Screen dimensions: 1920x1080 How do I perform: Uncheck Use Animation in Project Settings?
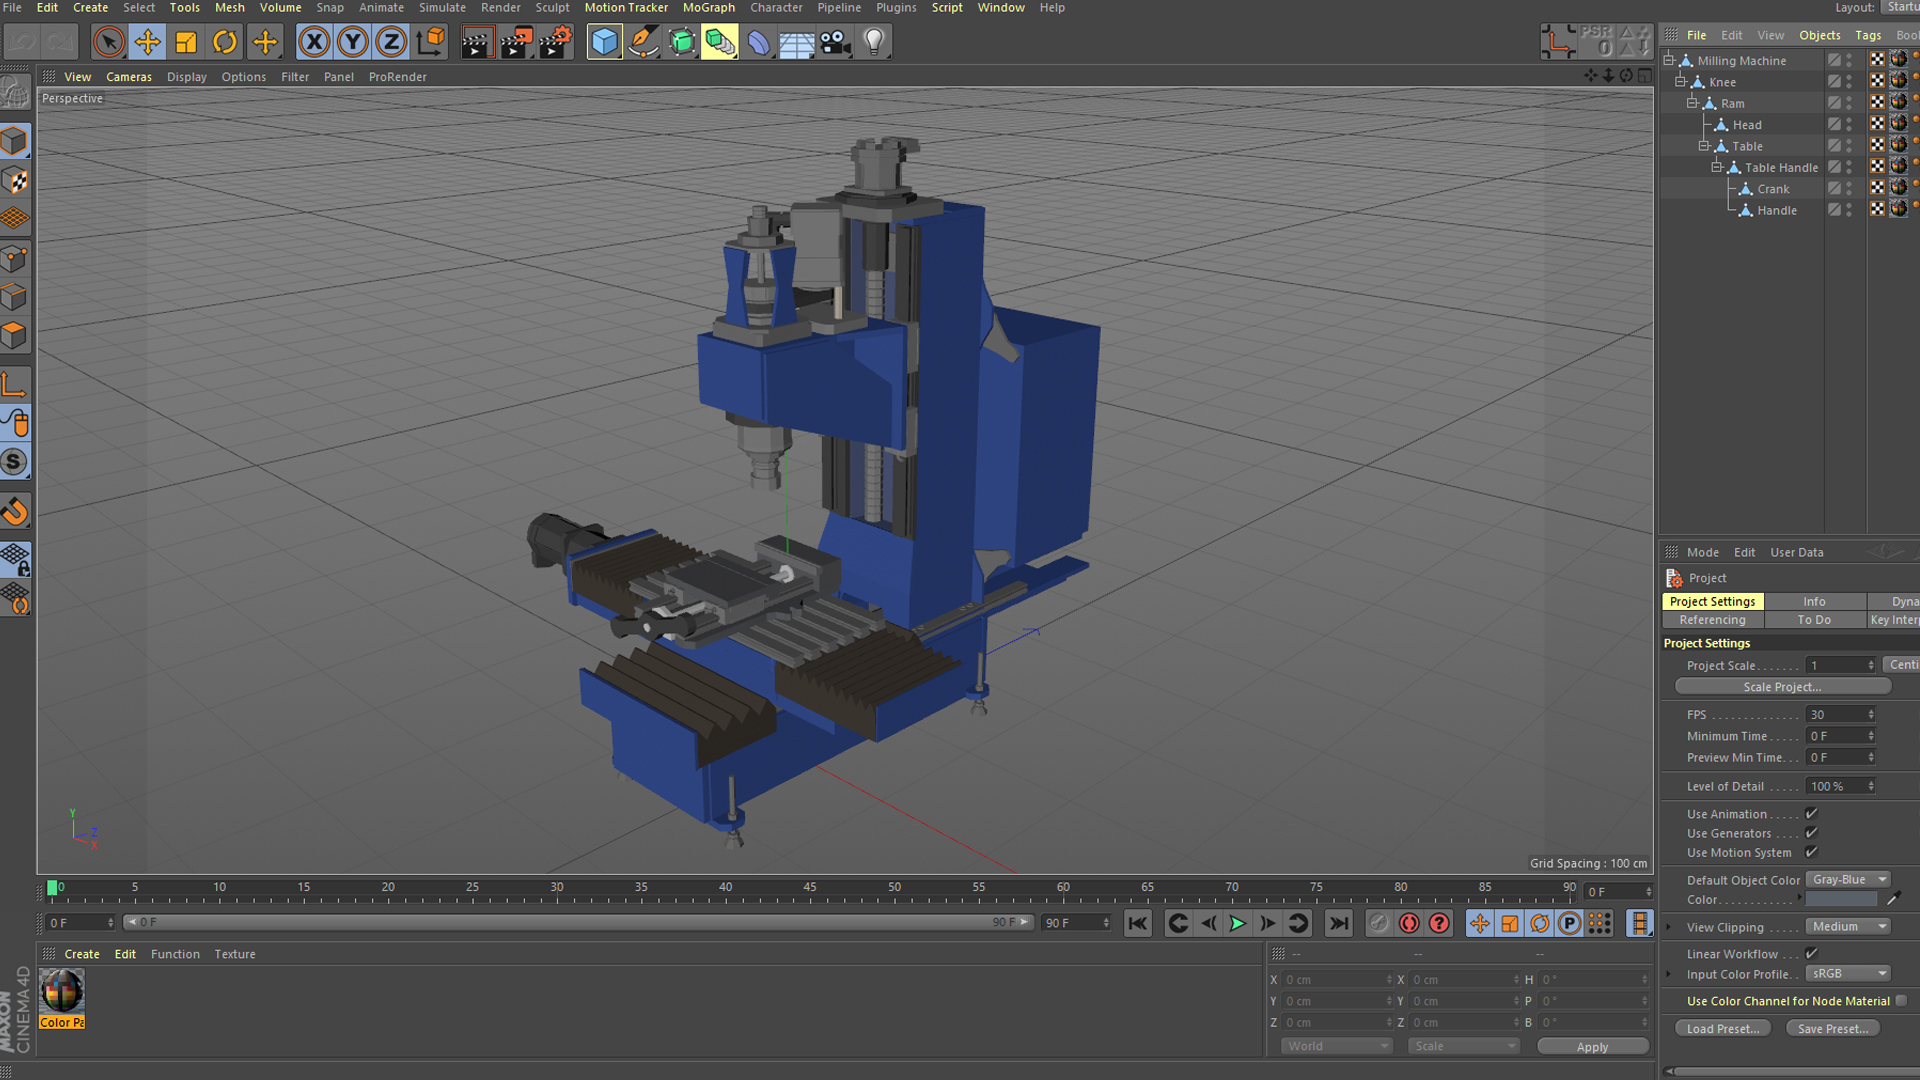(x=1811, y=813)
